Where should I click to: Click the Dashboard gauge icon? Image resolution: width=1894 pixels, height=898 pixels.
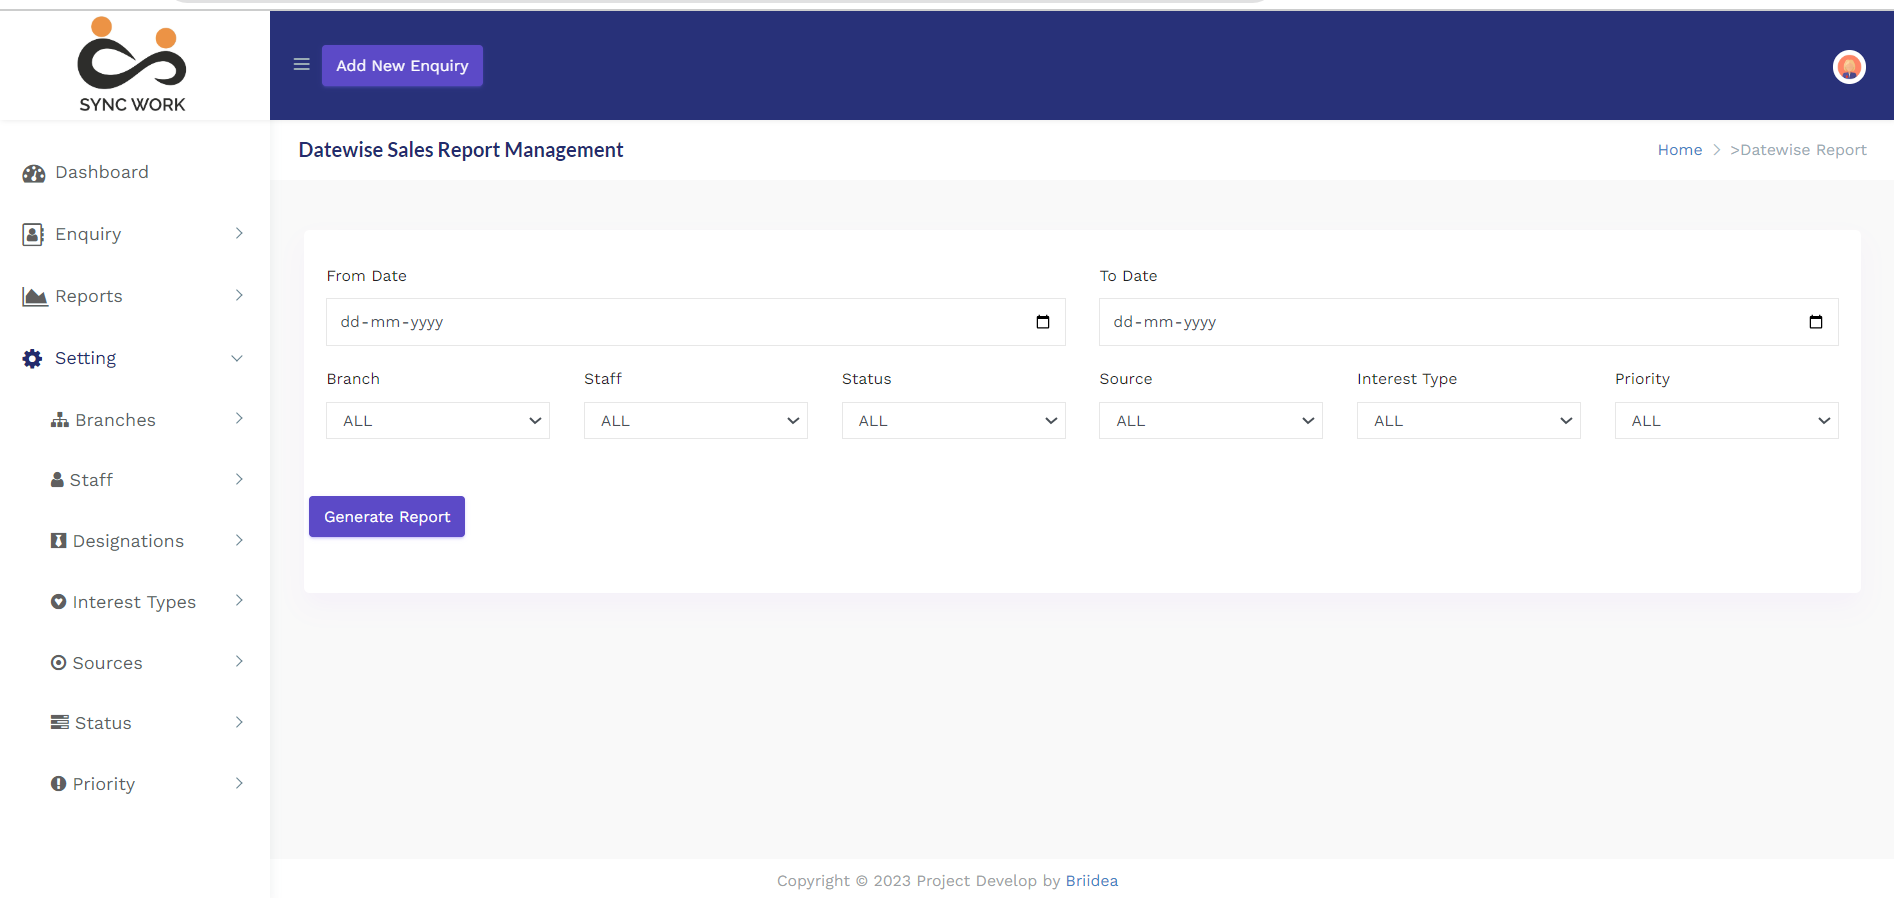tap(34, 173)
